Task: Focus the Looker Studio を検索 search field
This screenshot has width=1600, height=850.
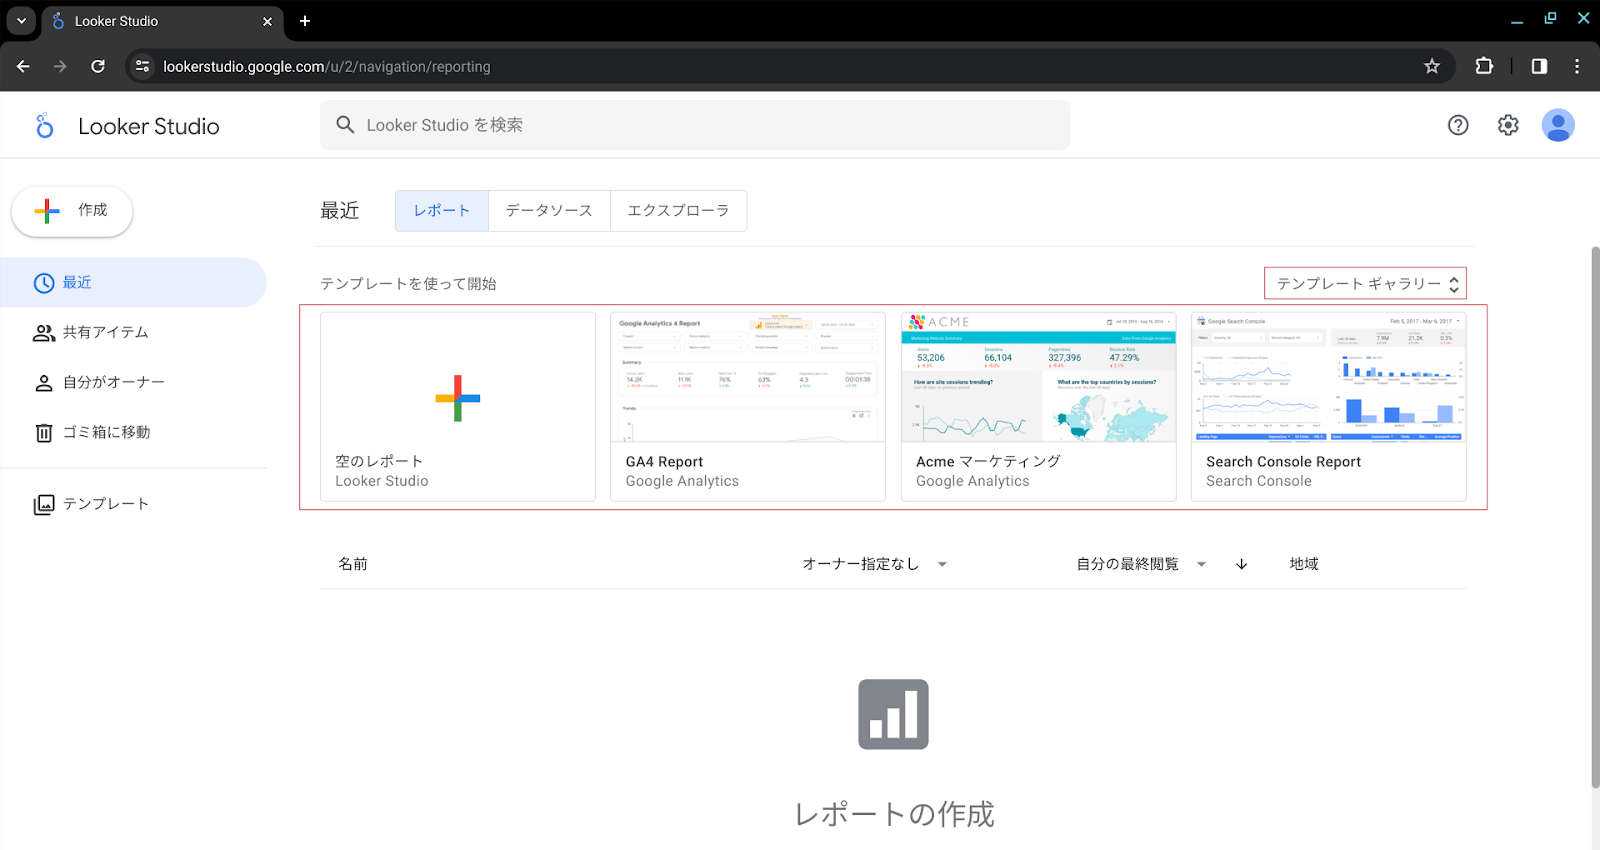Action: pos(695,125)
